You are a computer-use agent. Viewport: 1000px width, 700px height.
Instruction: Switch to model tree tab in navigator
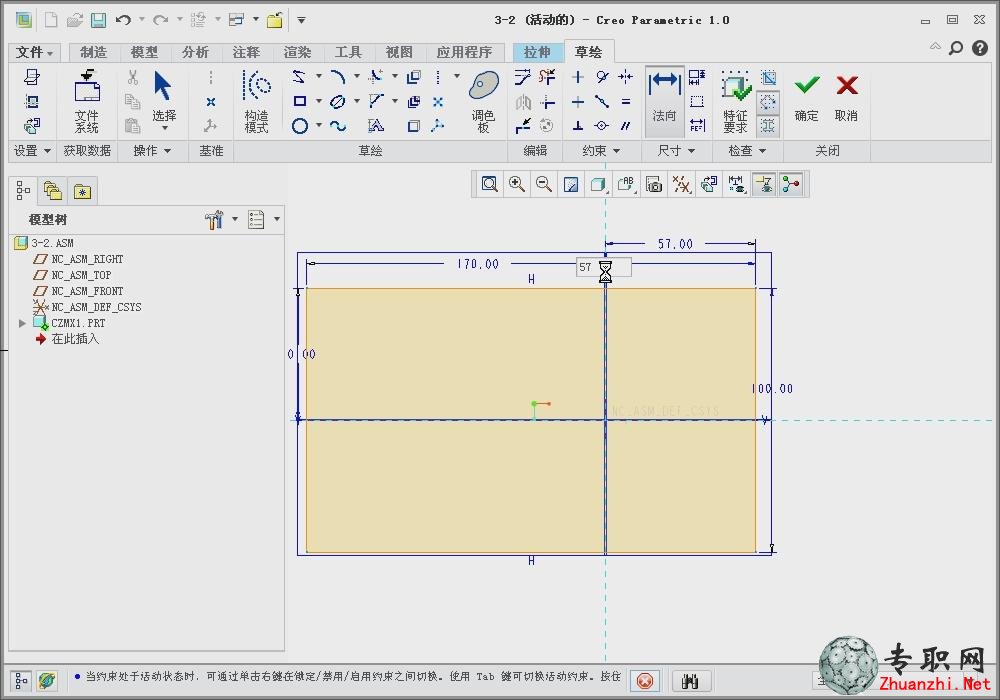[x=24, y=190]
